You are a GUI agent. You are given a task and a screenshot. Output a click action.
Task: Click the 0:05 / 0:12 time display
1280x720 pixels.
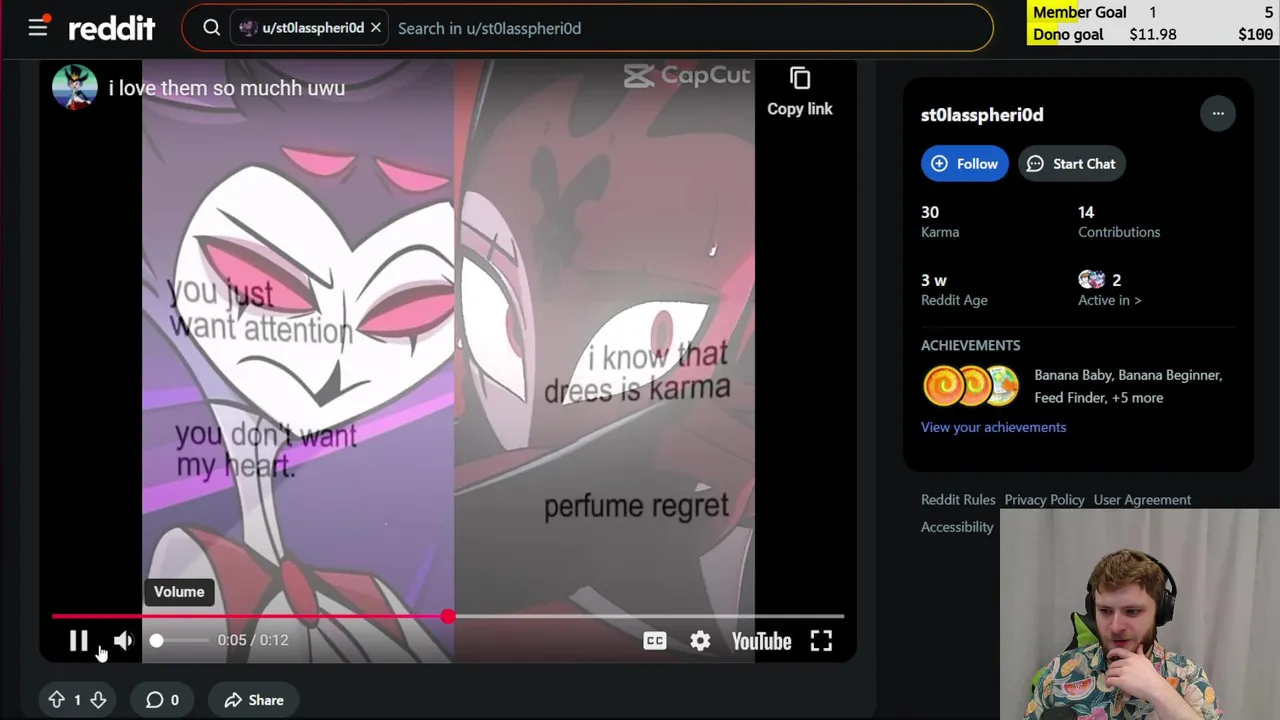click(253, 640)
